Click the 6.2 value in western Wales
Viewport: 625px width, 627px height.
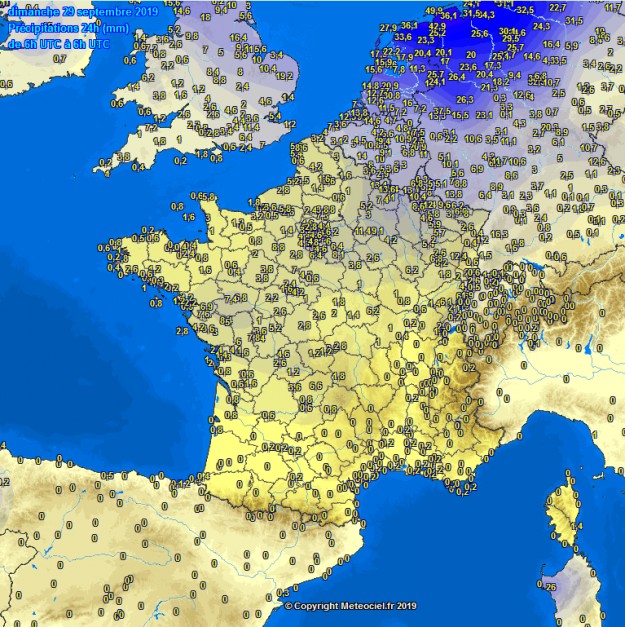[x=147, y=78]
